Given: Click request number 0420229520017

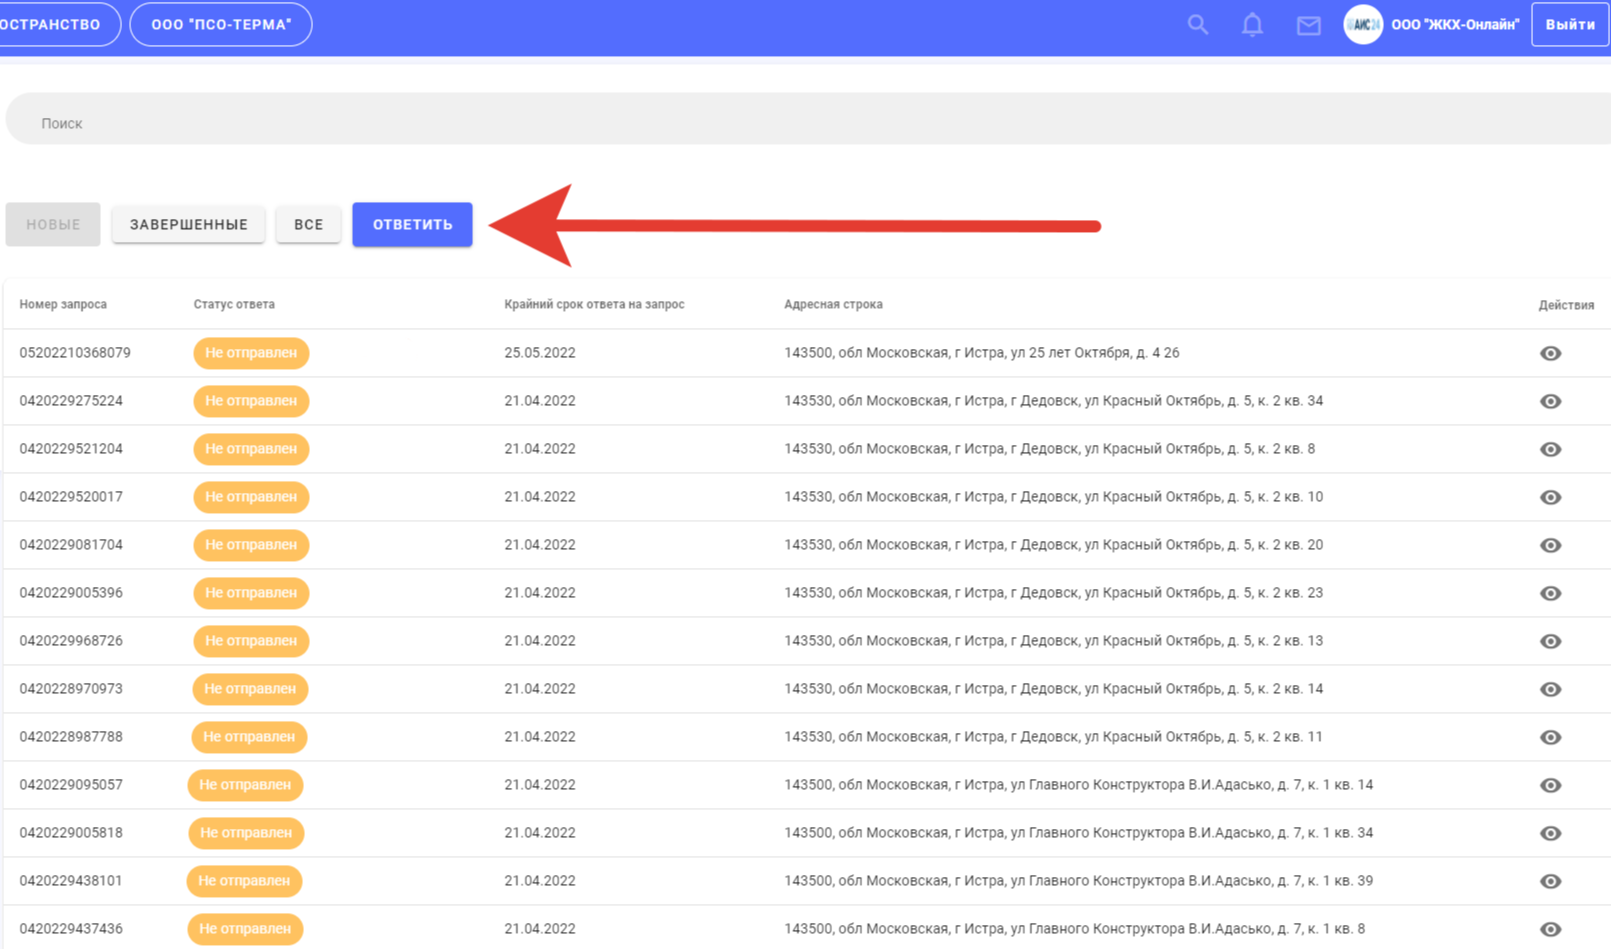Looking at the screenshot, I should click(x=71, y=497).
